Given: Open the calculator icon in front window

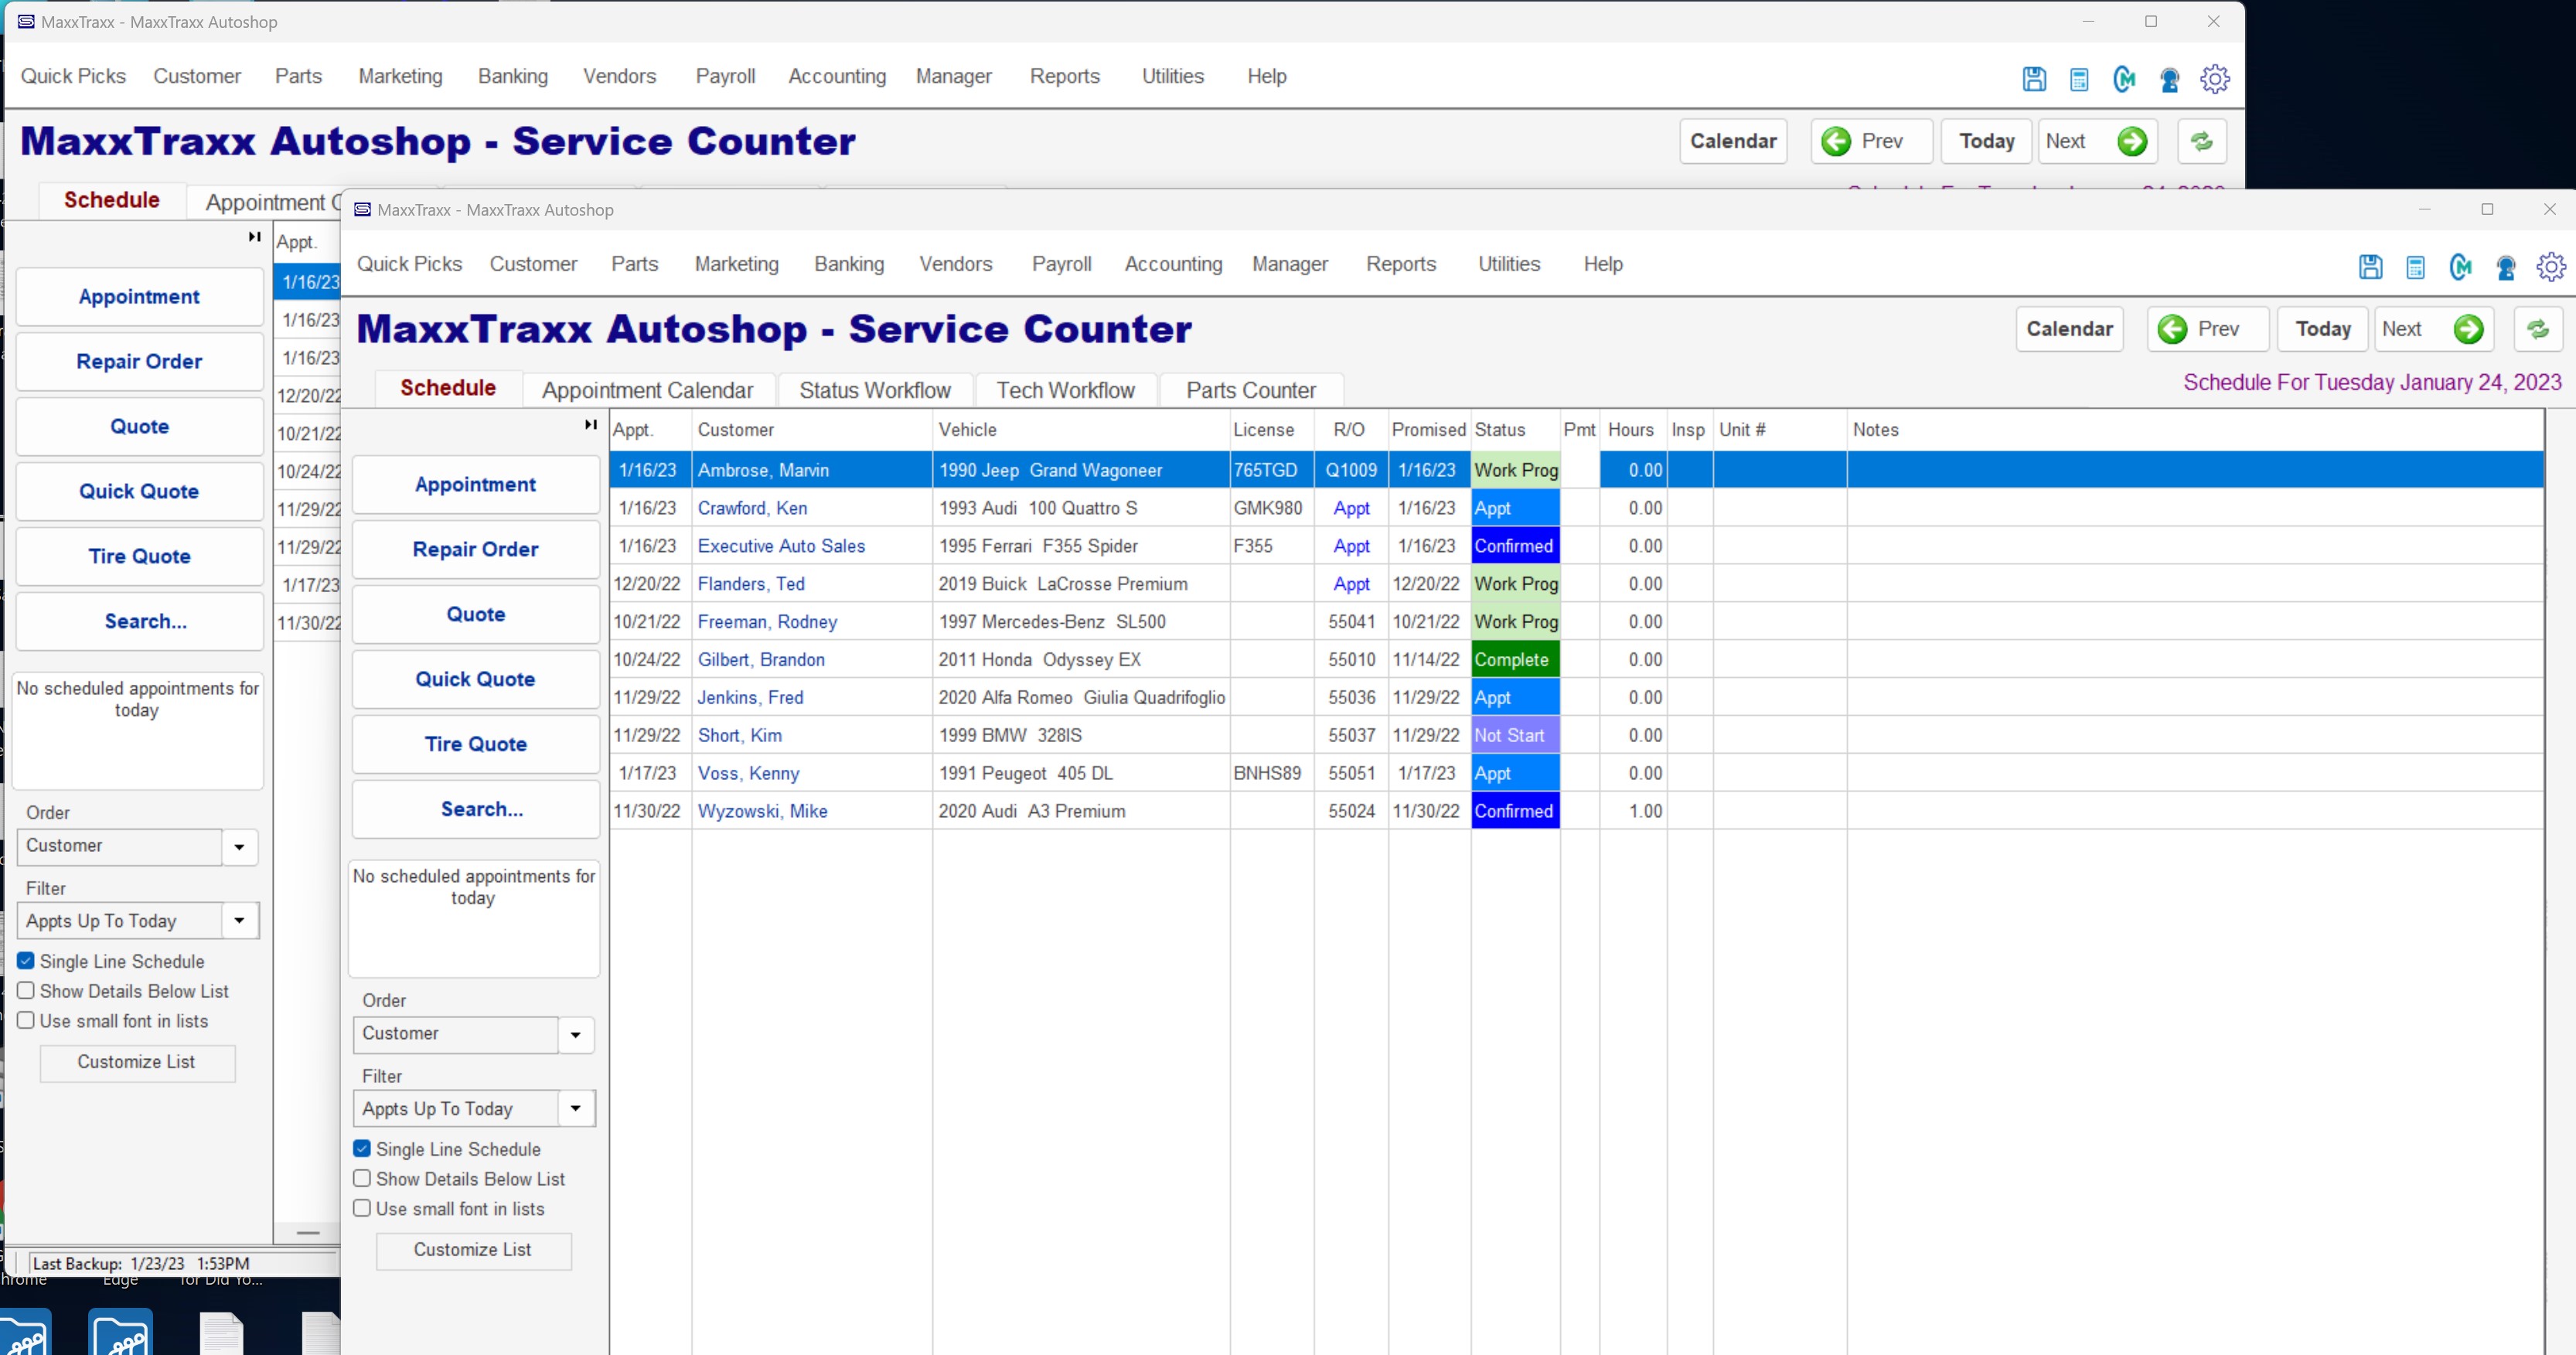Looking at the screenshot, I should [2415, 267].
